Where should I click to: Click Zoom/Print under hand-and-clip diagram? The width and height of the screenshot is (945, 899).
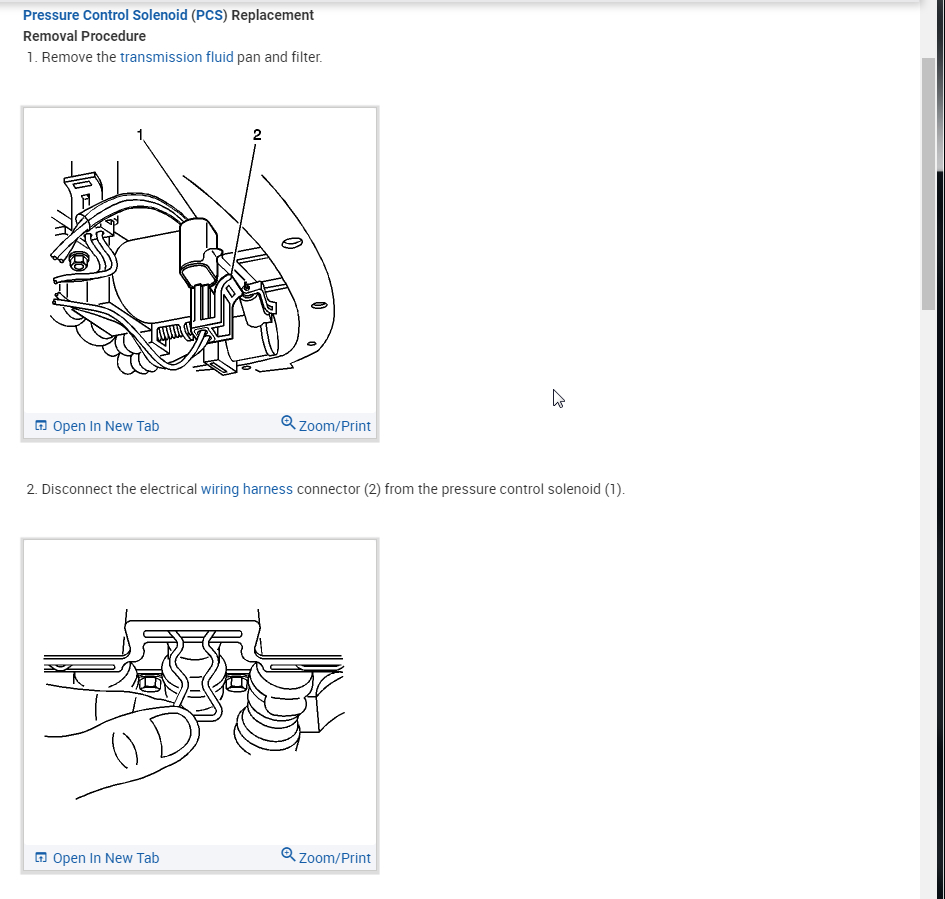click(334, 858)
